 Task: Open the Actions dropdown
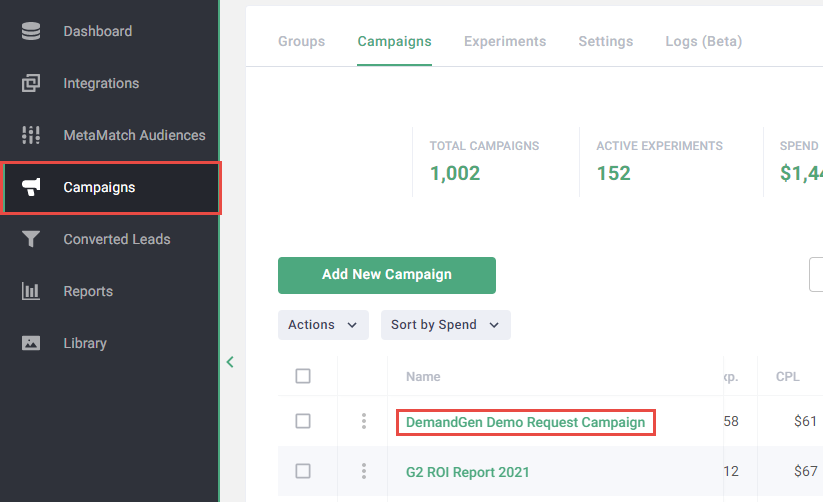coord(322,325)
